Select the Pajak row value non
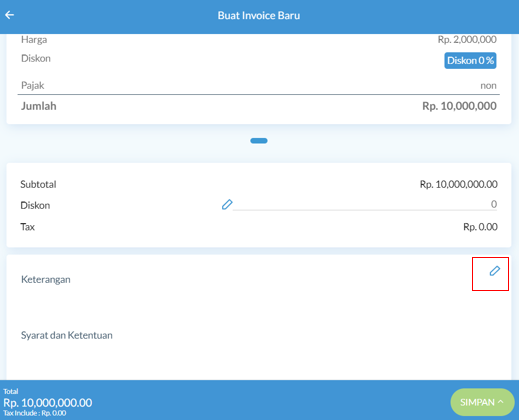Viewport: 519px width, 420px height. pyautogui.click(x=488, y=86)
